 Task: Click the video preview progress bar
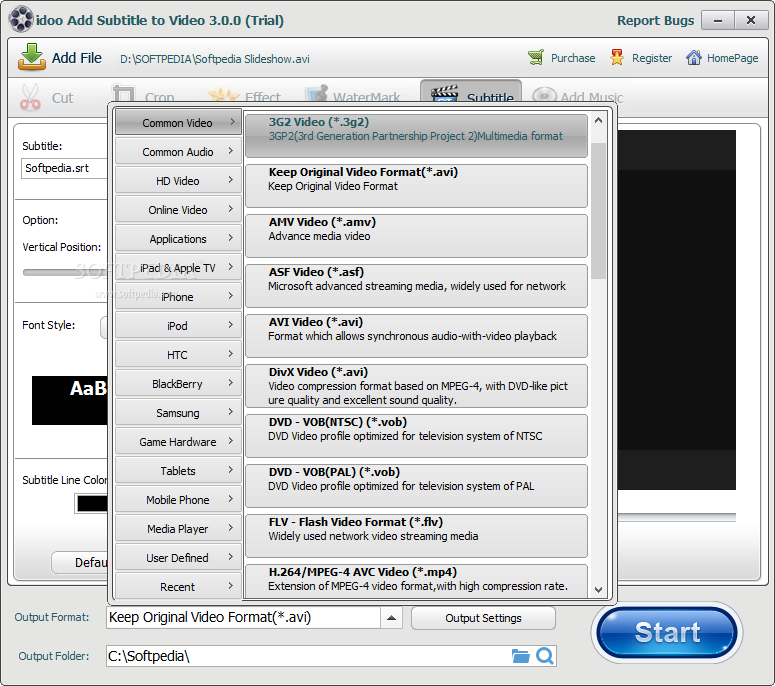pos(677,517)
